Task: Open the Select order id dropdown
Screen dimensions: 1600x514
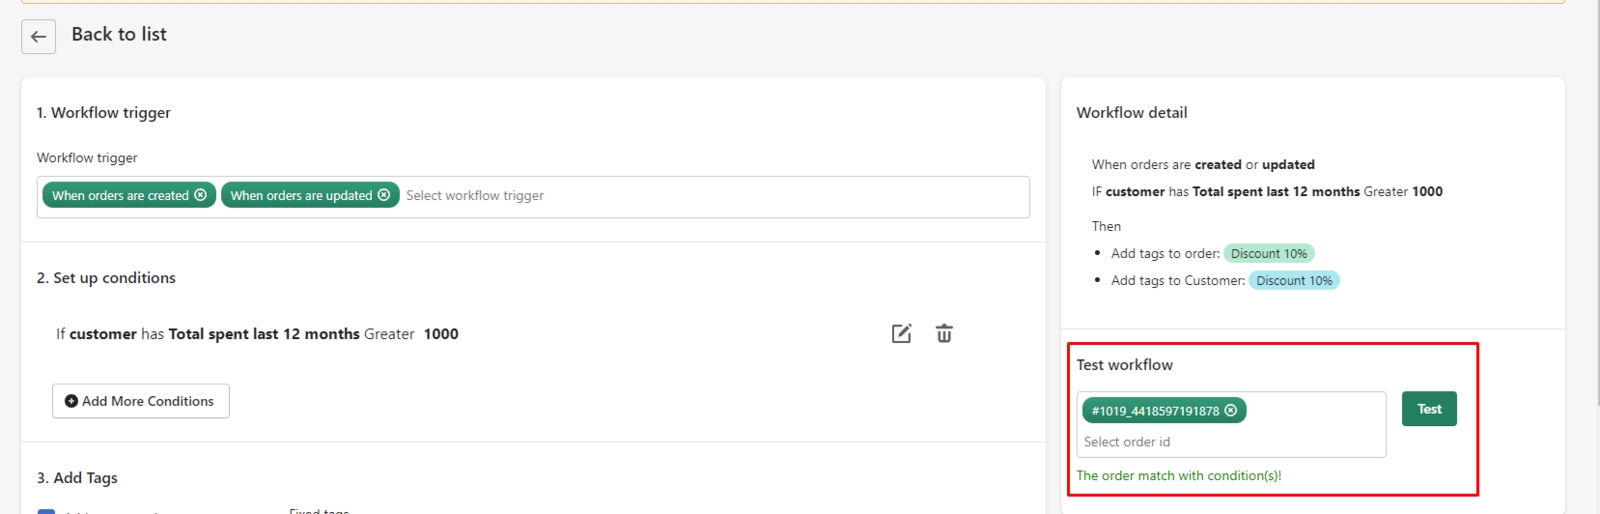Action: 1230,442
